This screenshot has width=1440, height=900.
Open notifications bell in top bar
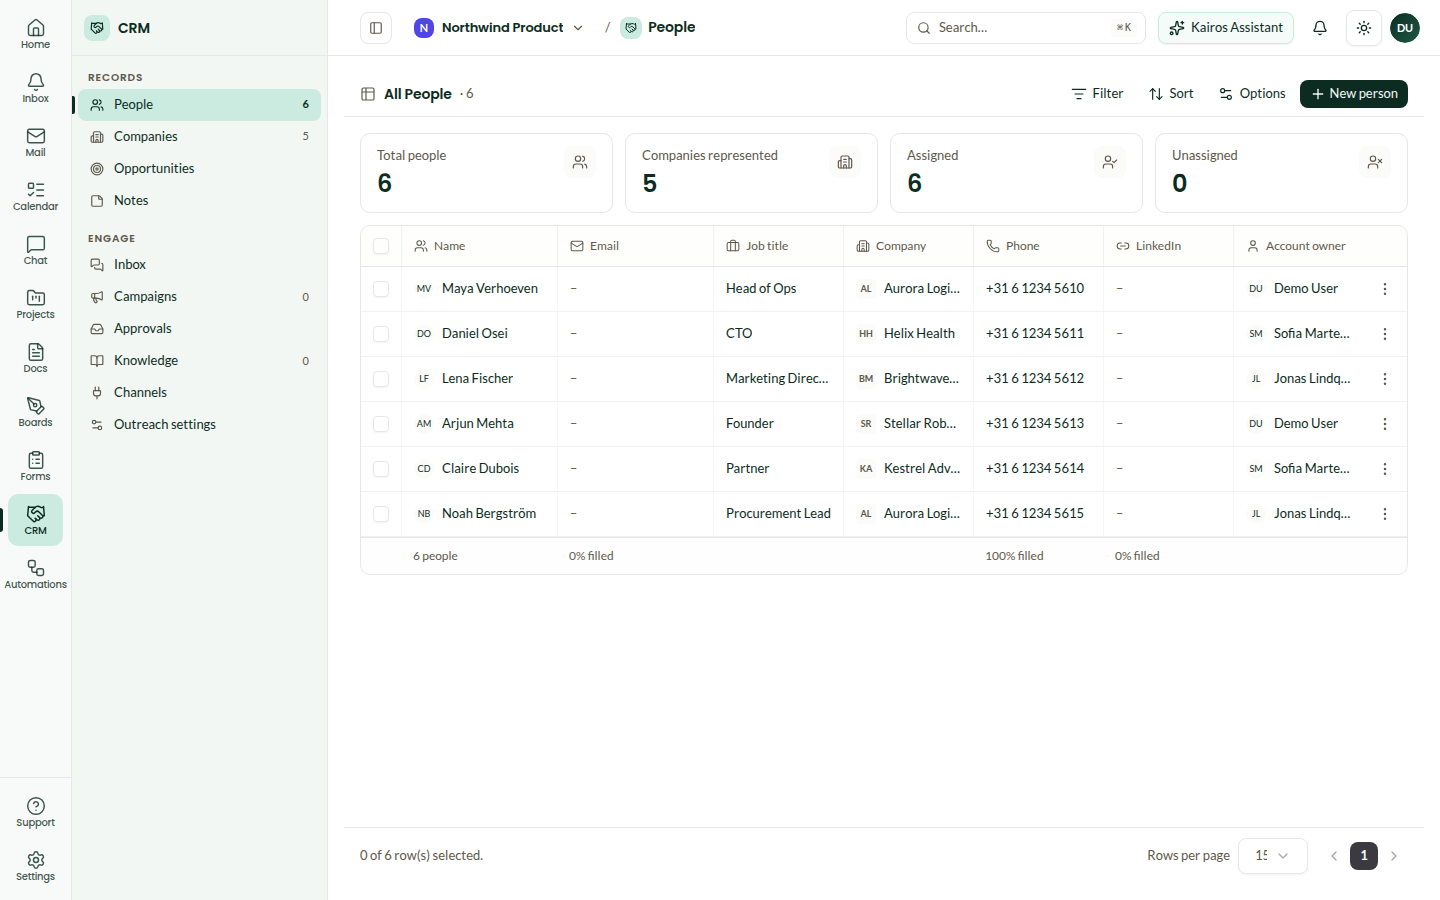click(x=1320, y=28)
